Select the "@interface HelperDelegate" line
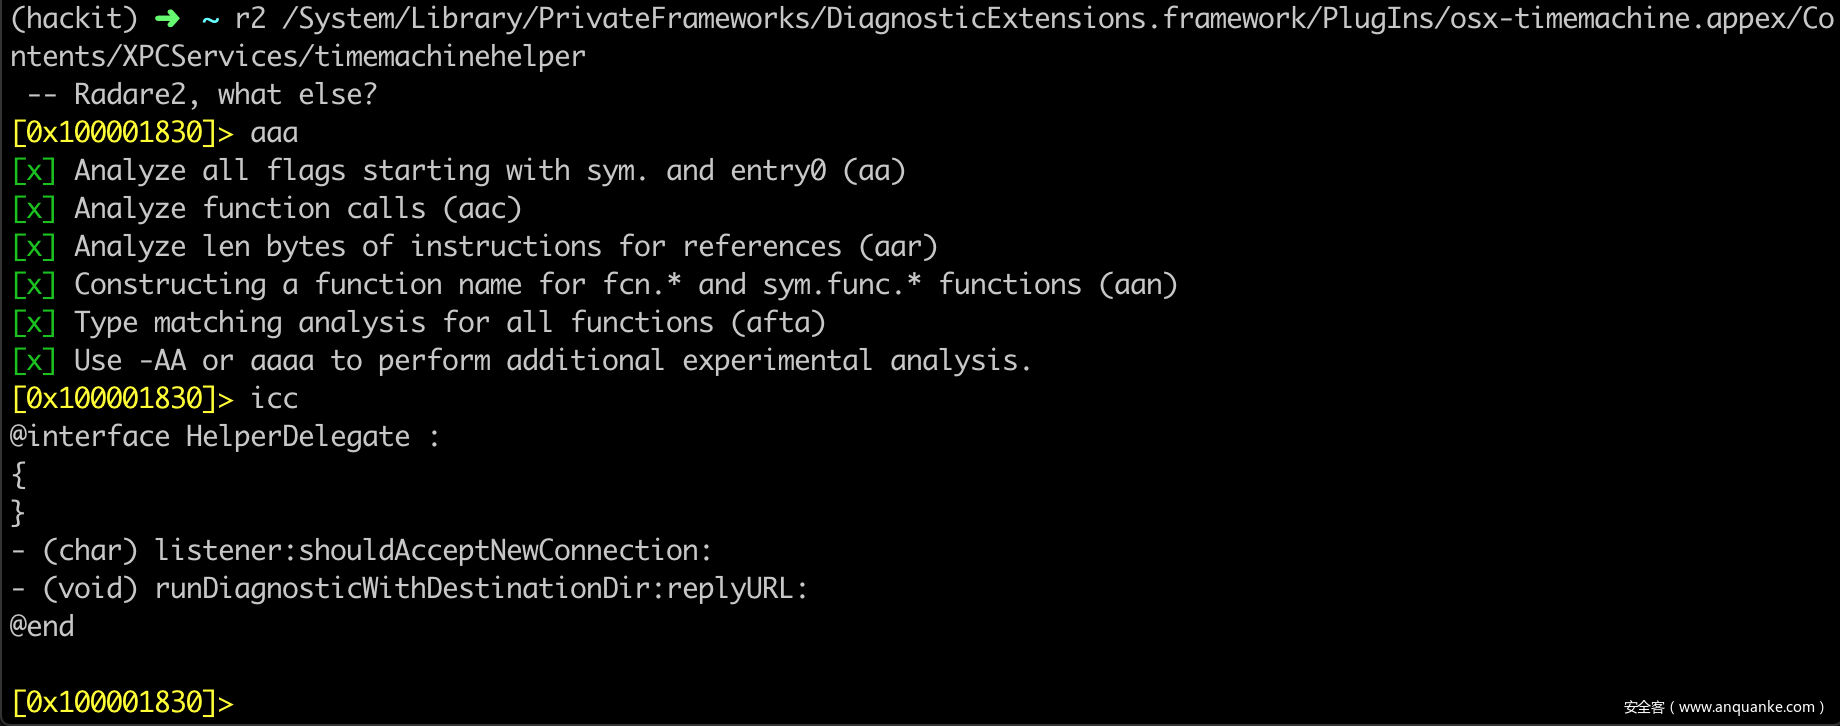The width and height of the screenshot is (1840, 726). (210, 437)
